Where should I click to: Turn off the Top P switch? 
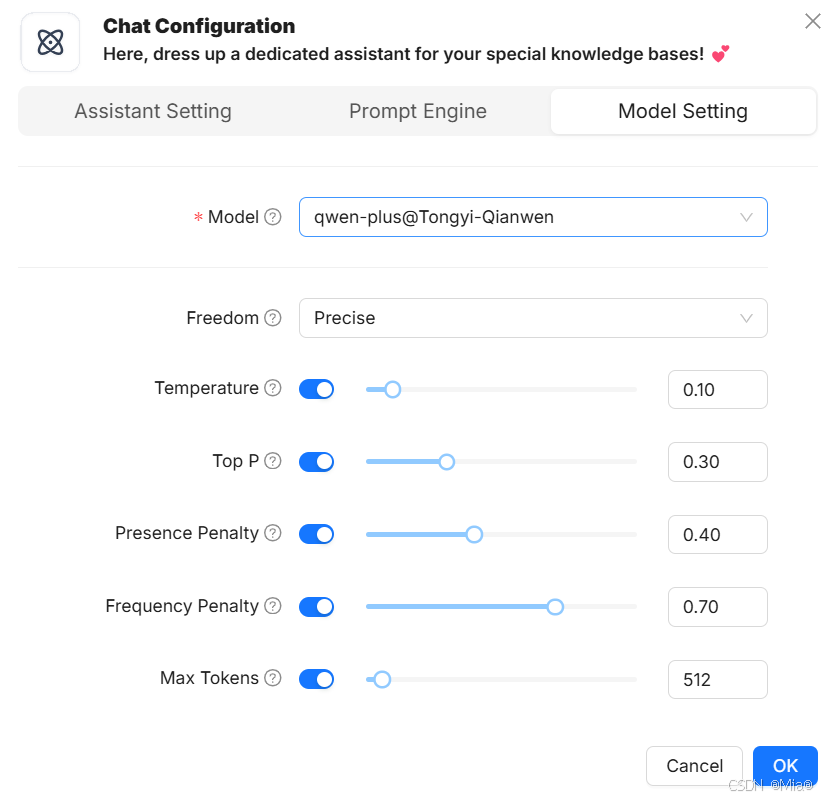click(x=316, y=462)
